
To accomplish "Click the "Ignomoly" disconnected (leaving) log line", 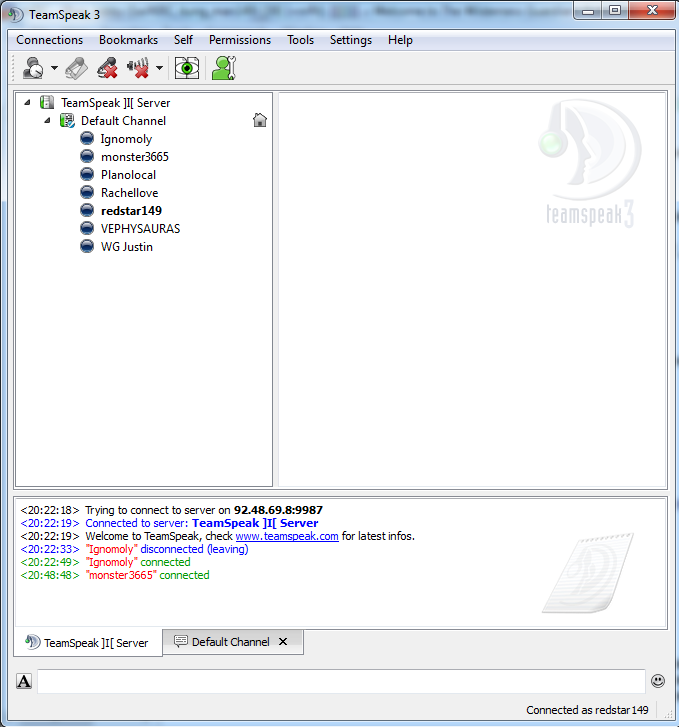I will tap(135, 549).
